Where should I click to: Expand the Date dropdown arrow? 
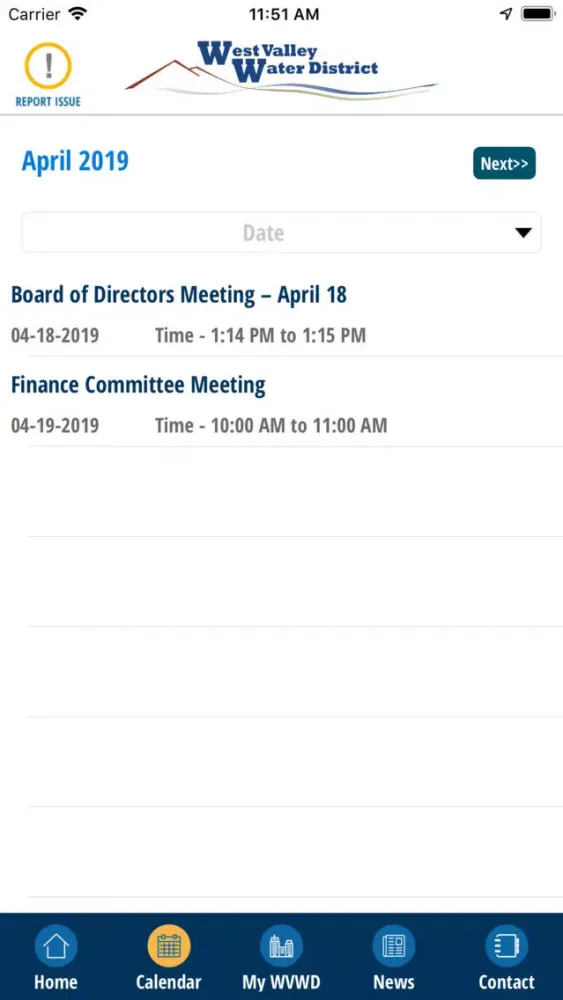coord(523,233)
